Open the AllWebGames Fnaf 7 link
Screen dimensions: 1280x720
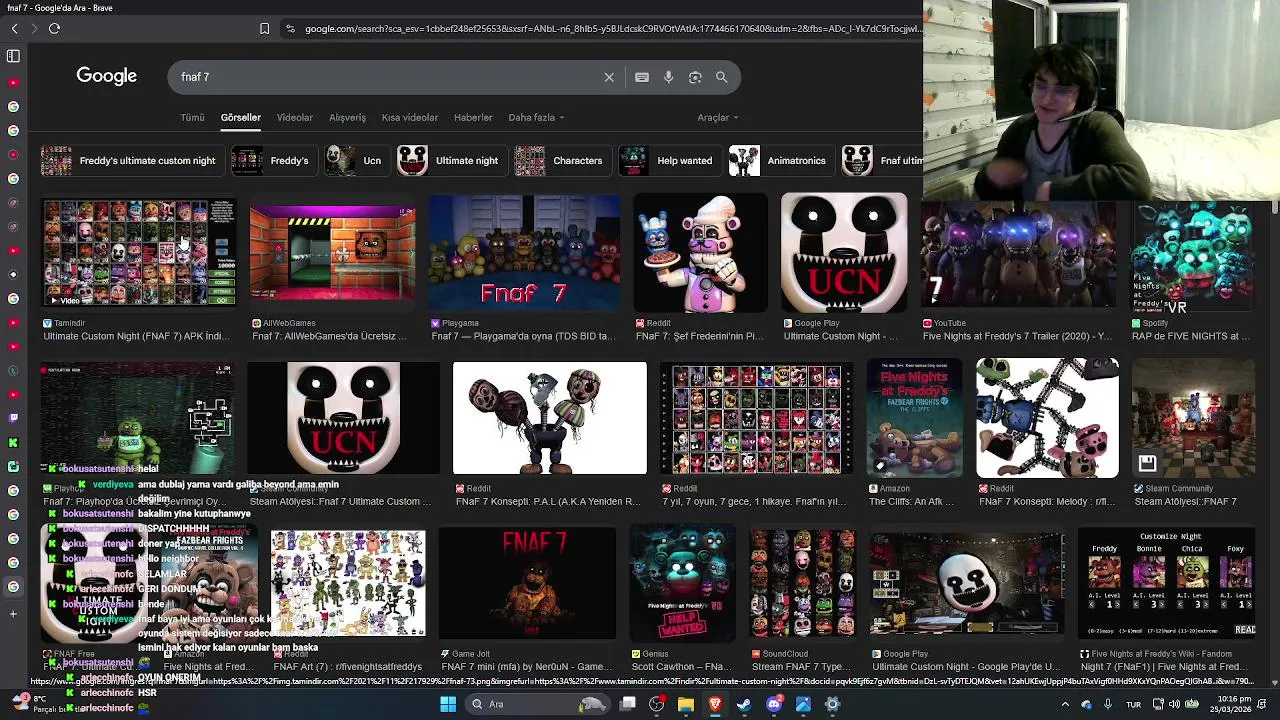point(329,336)
